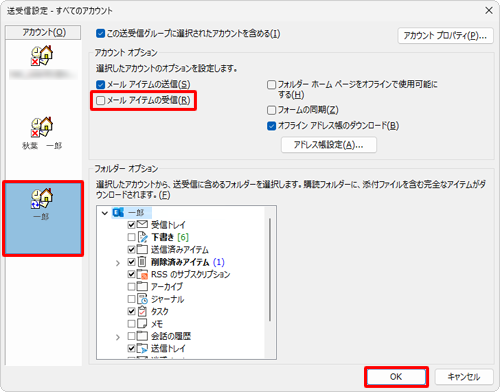Click the Outlook icon at folder tree root

click(x=118, y=212)
